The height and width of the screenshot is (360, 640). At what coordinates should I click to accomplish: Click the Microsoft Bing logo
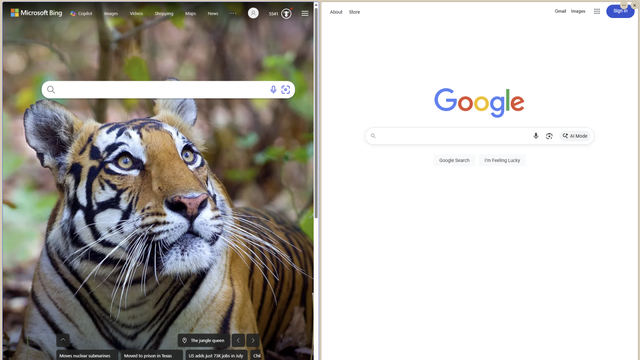tap(36, 13)
